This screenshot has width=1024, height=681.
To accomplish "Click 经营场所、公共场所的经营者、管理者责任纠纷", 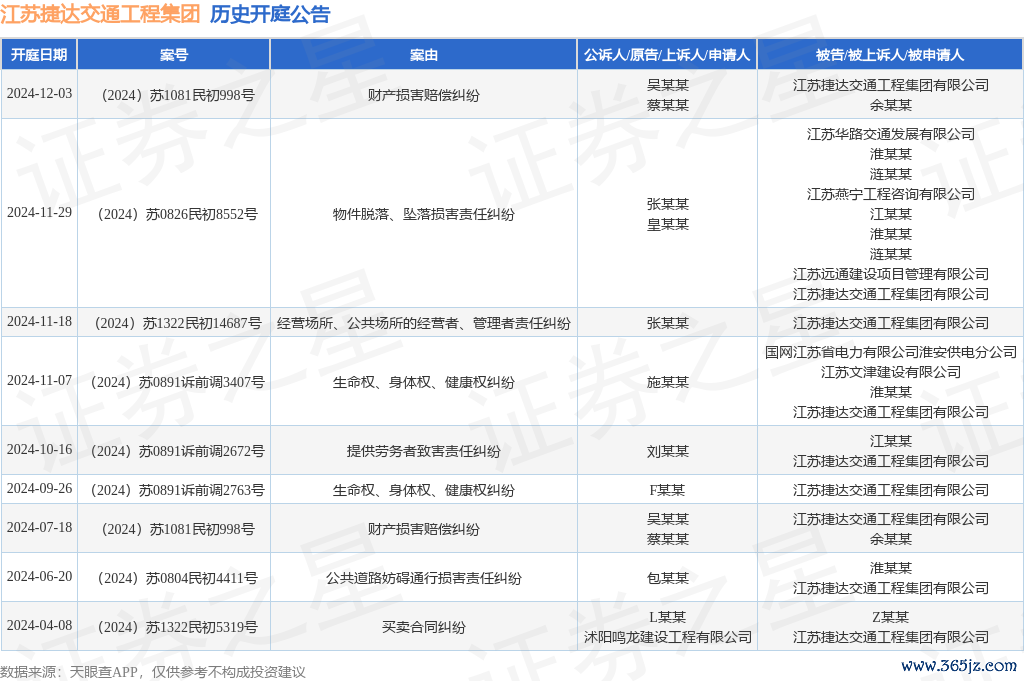I will click(424, 323).
